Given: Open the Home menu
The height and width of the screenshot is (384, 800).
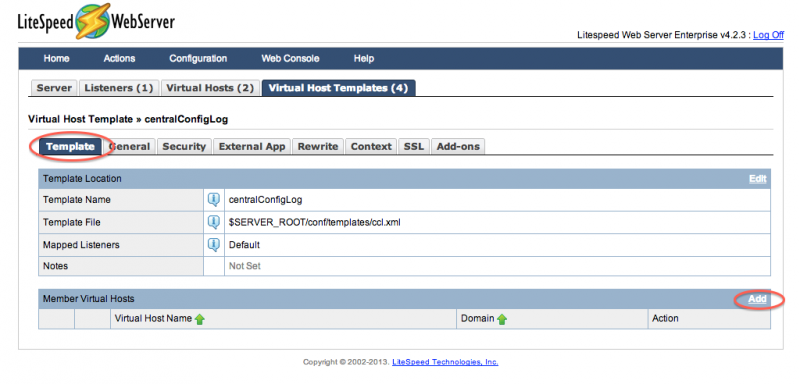Looking at the screenshot, I should click(x=56, y=59).
